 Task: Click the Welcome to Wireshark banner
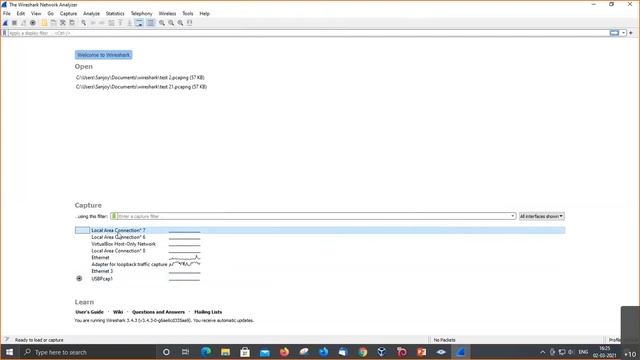click(x=104, y=55)
